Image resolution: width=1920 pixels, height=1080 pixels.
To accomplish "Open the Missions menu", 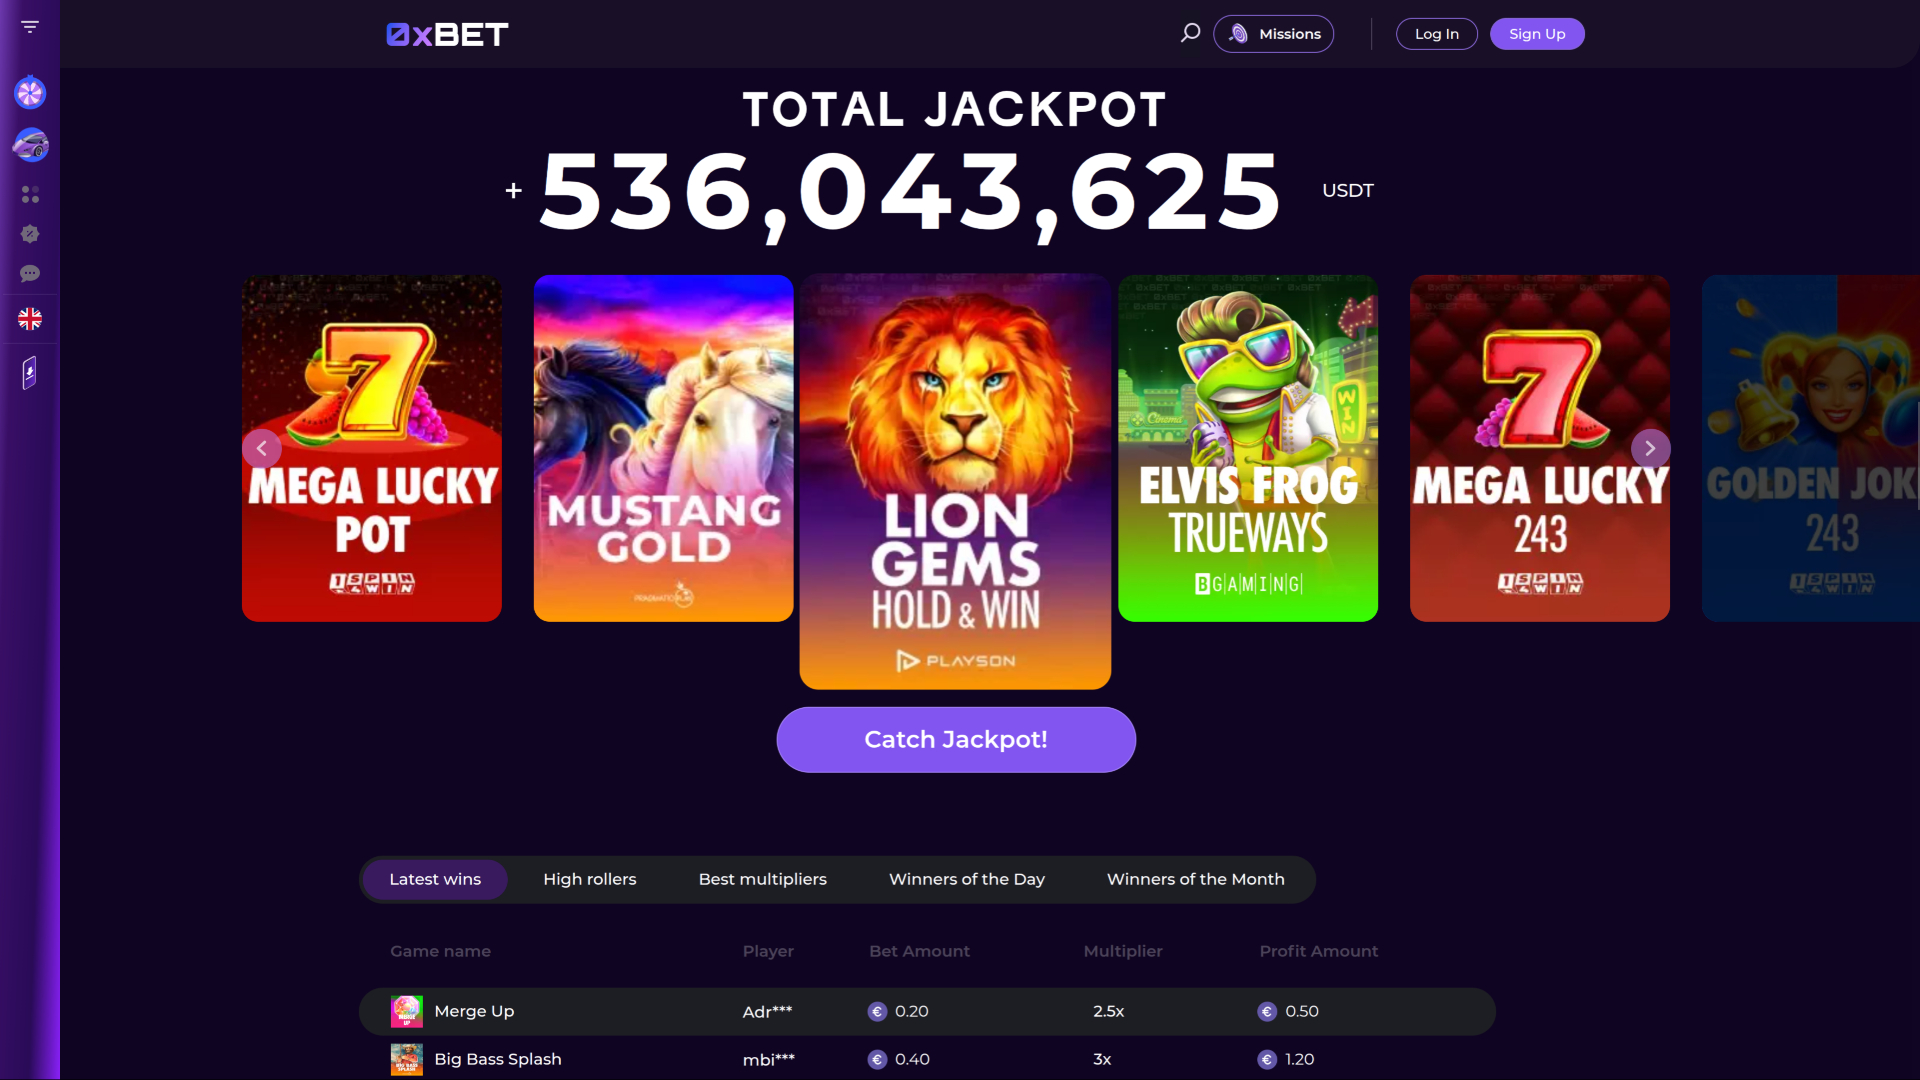I will pyautogui.click(x=1273, y=33).
